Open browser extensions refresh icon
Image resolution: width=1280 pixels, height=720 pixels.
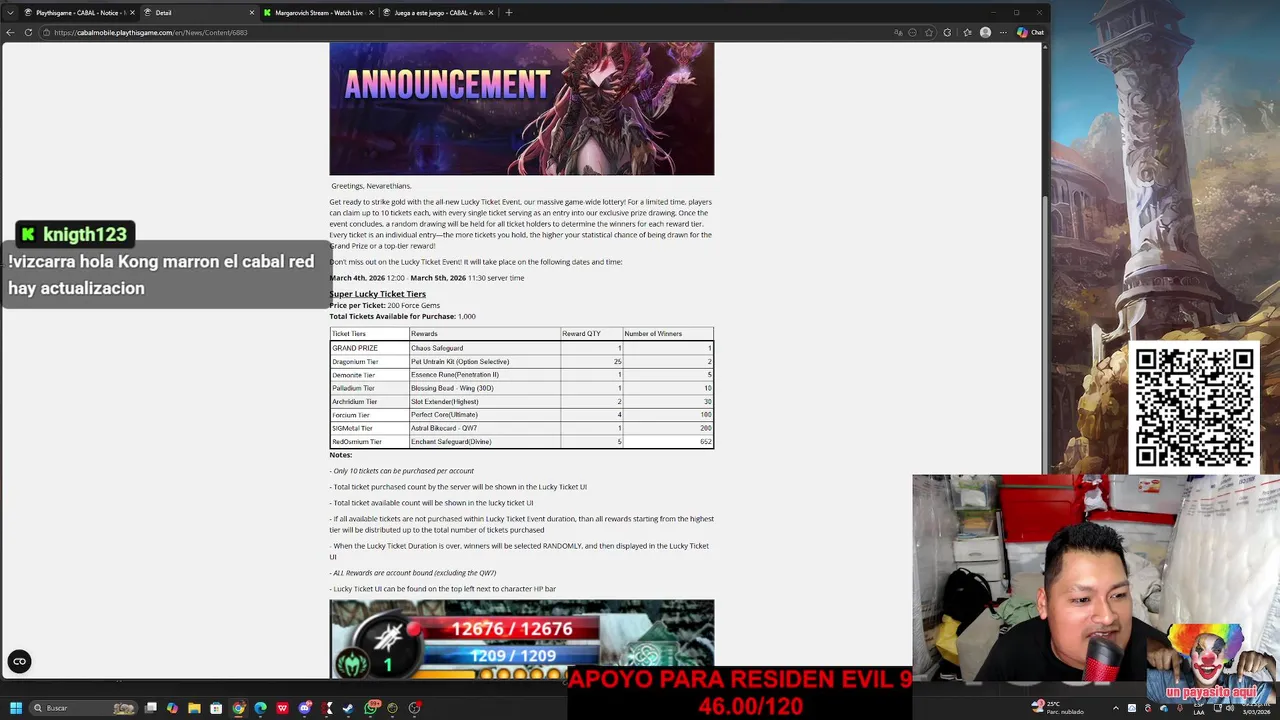tap(947, 32)
